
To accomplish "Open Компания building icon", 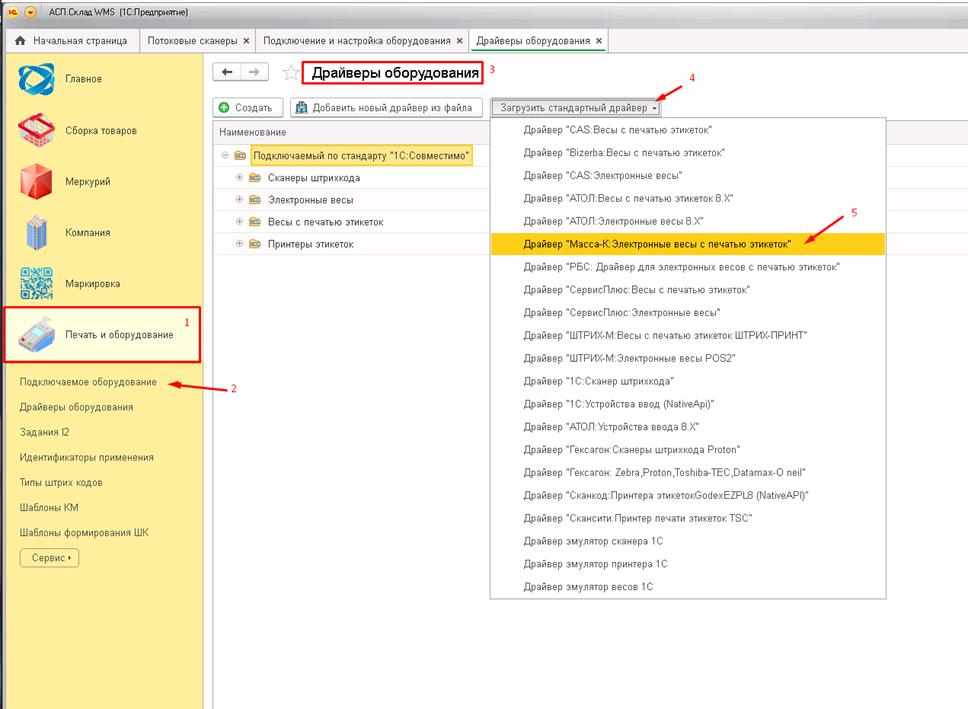I will click(x=36, y=233).
